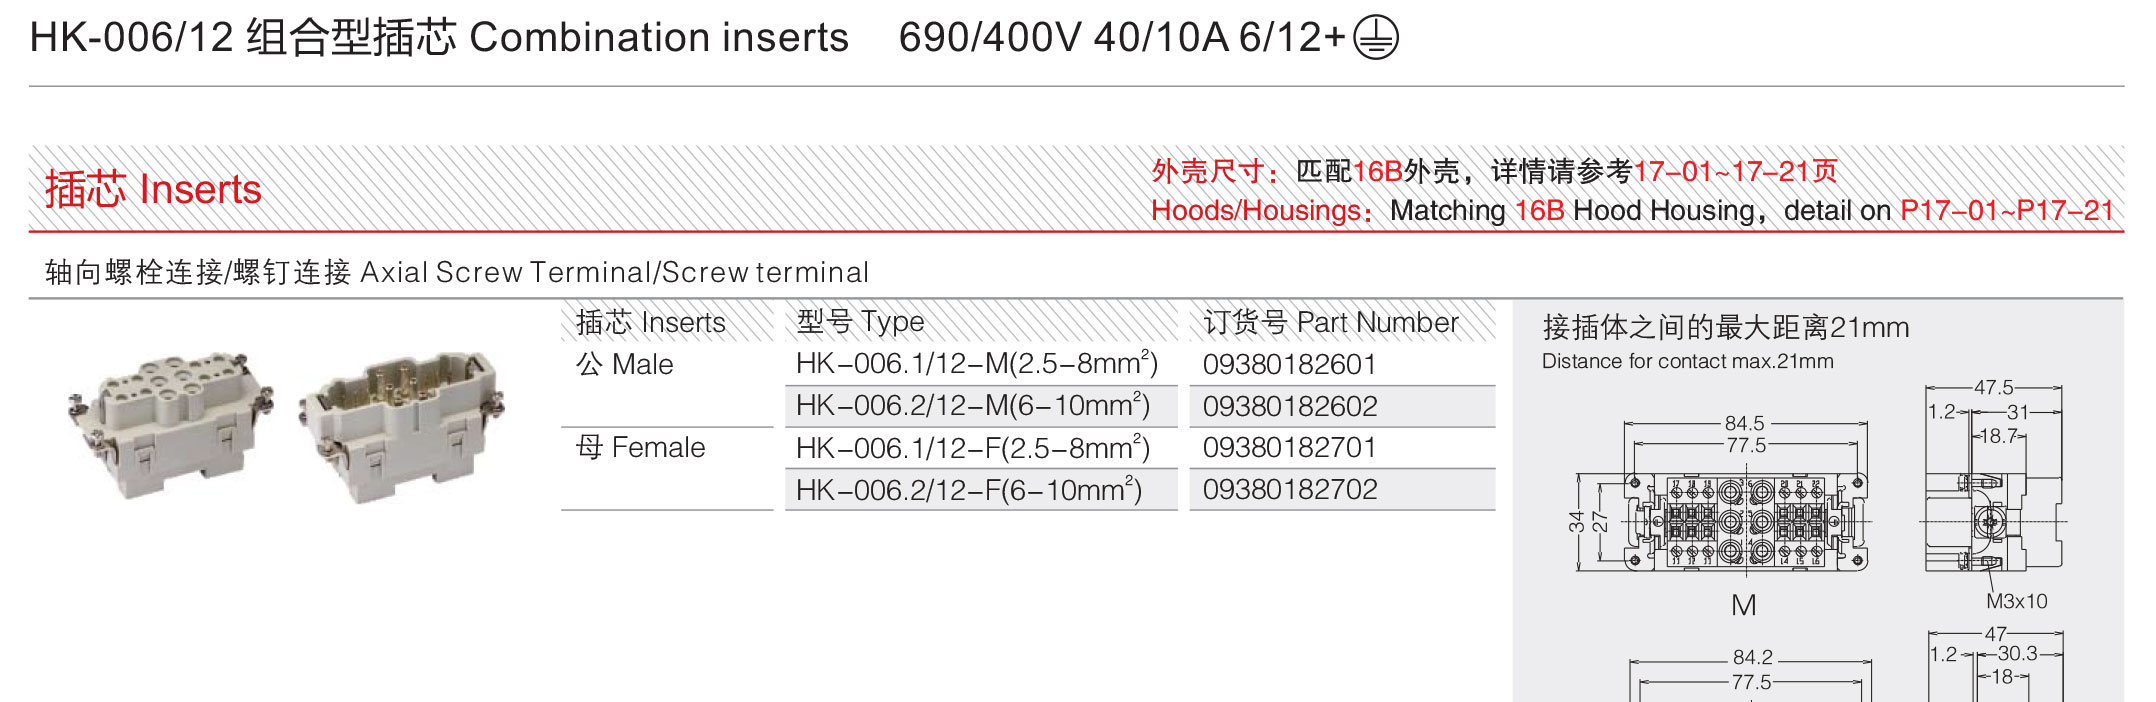2156x702 pixels.
Task: Click type HK-006.2/12-F(6-10mm²)
Action: click(x=969, y=489)
